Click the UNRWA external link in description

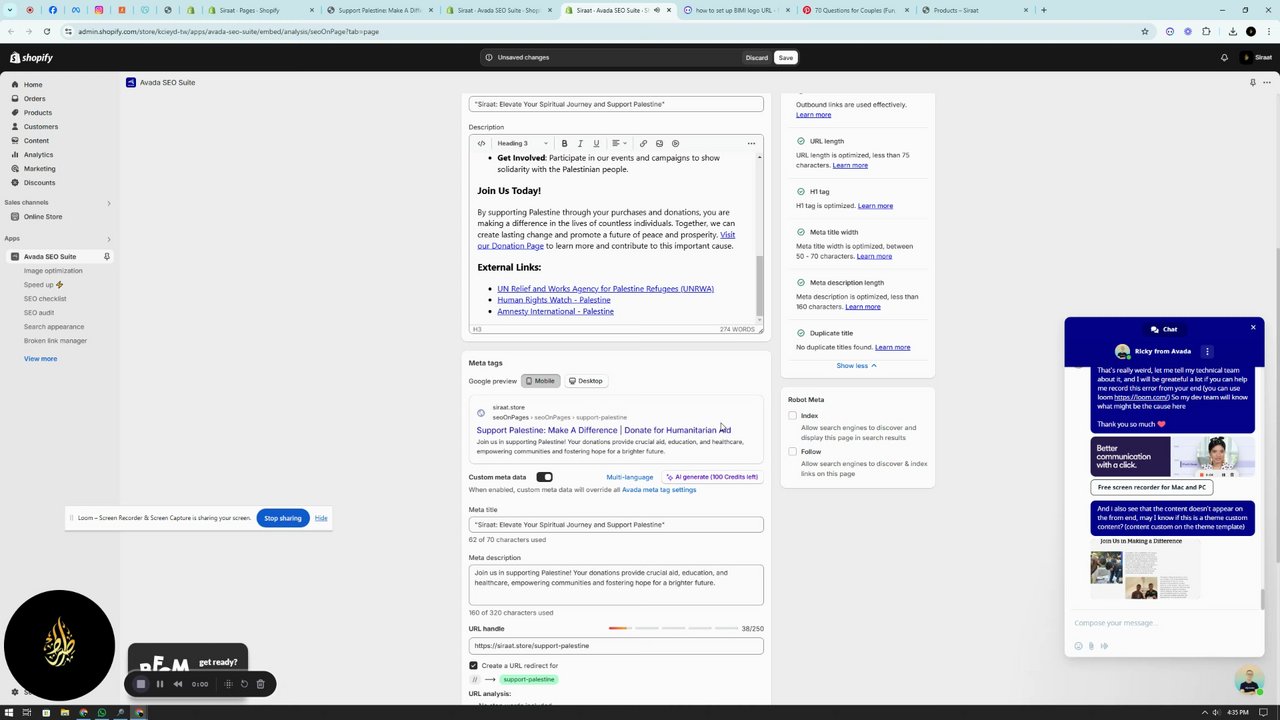(605, 289)
